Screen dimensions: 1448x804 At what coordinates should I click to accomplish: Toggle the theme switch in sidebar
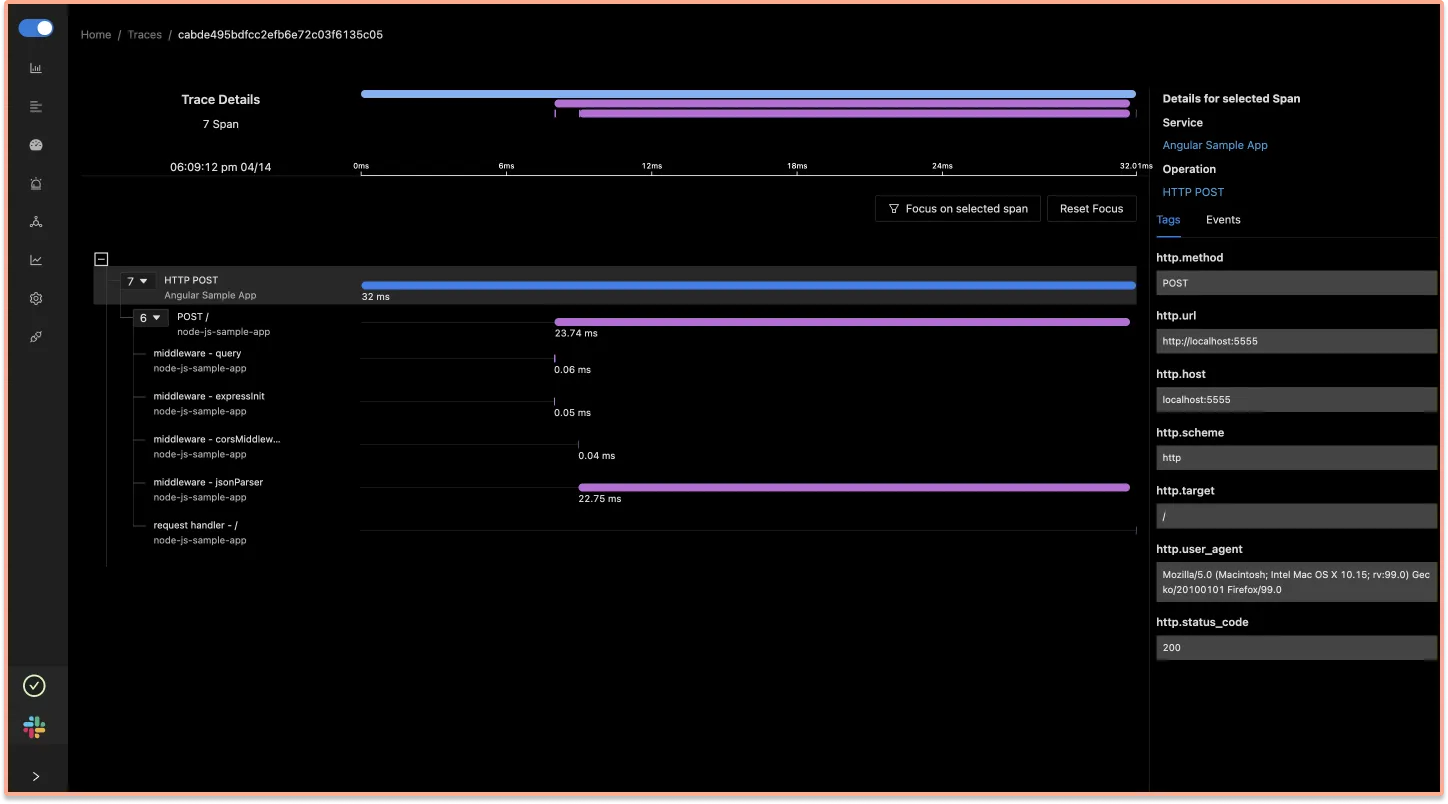pyautogui.click(x=36, y=28)
